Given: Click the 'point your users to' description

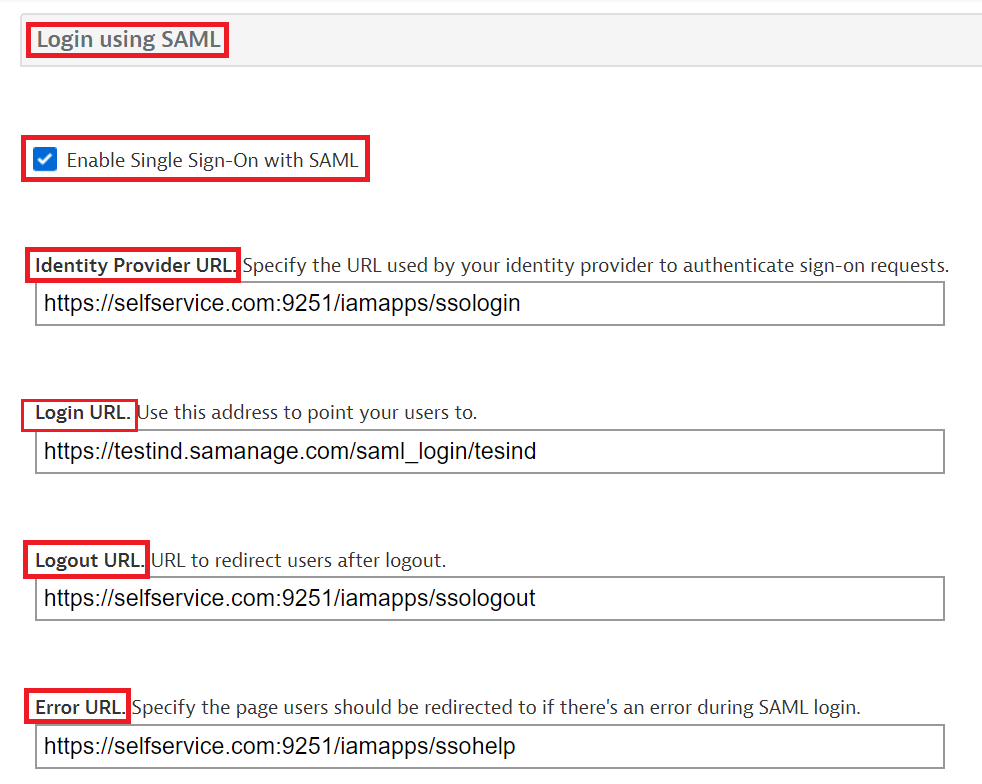Looking at the screenshot, I should [x=400, y=412].
